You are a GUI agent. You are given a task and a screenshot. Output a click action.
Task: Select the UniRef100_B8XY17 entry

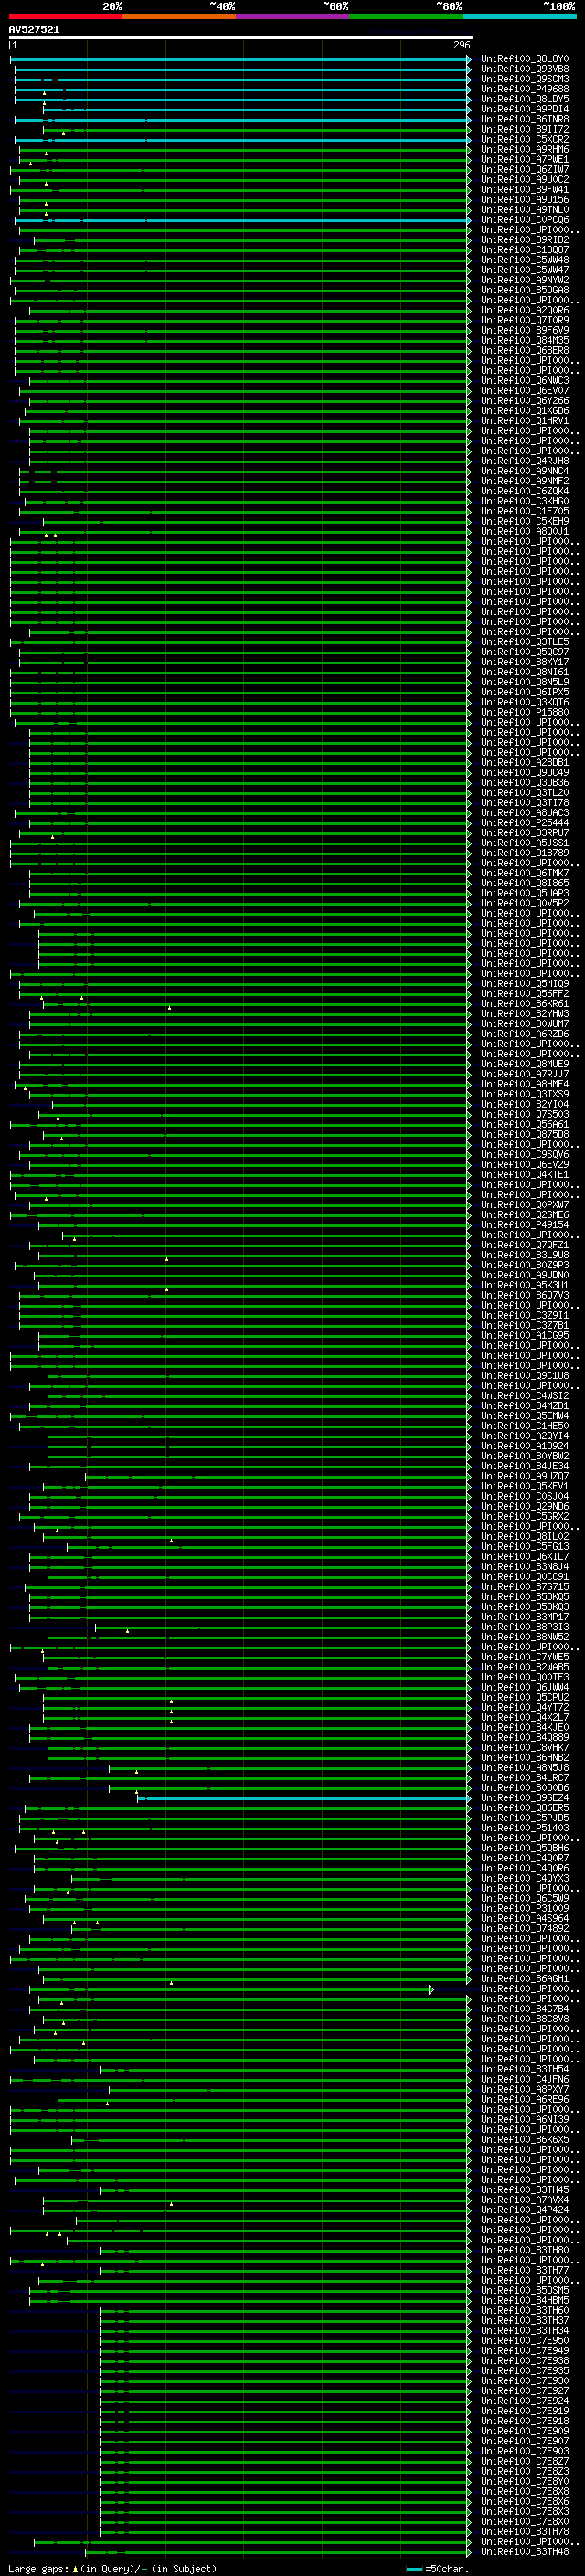point(524,662)
